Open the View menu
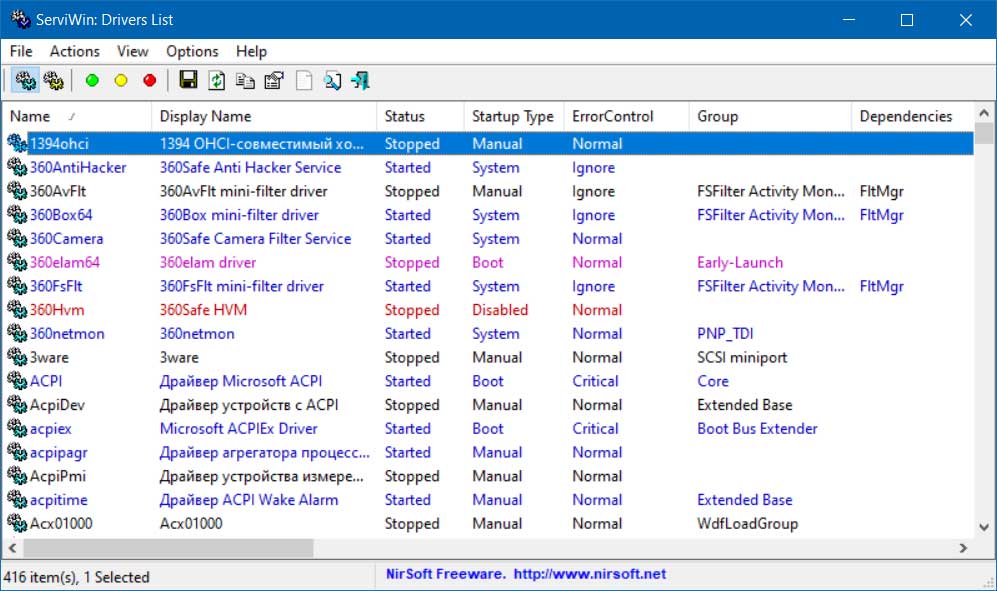 coord(132,52)
